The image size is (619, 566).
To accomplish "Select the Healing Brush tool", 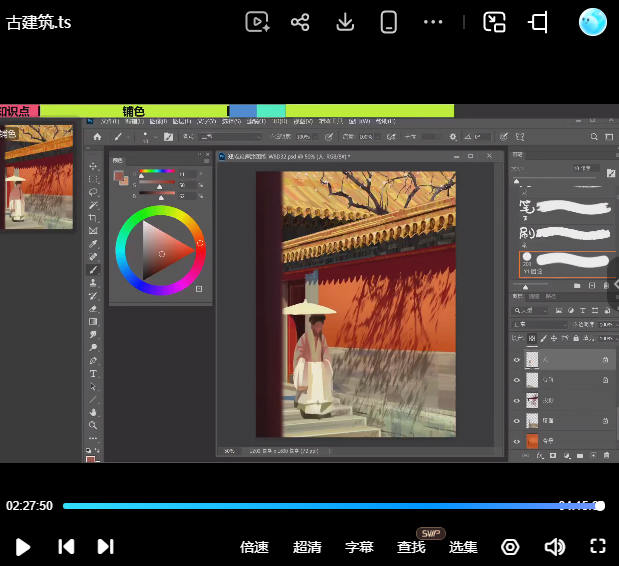I will [93, 257].
